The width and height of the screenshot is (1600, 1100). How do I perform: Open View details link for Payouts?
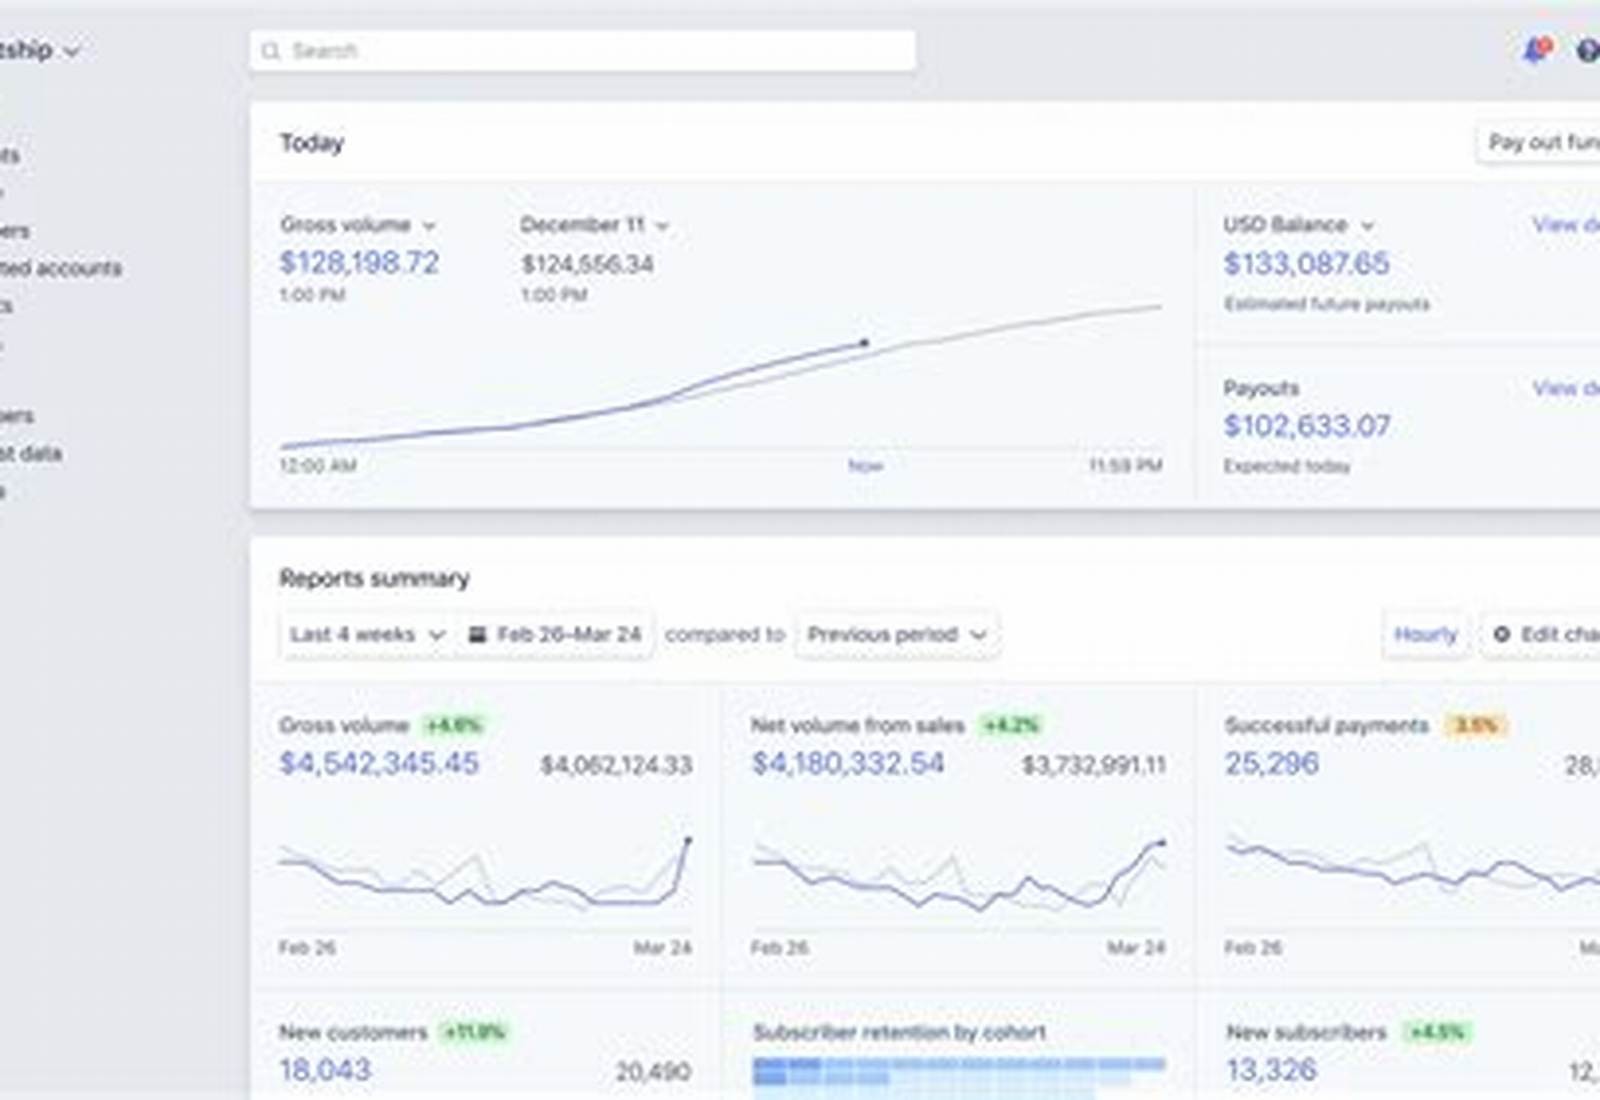point(1566,388)
